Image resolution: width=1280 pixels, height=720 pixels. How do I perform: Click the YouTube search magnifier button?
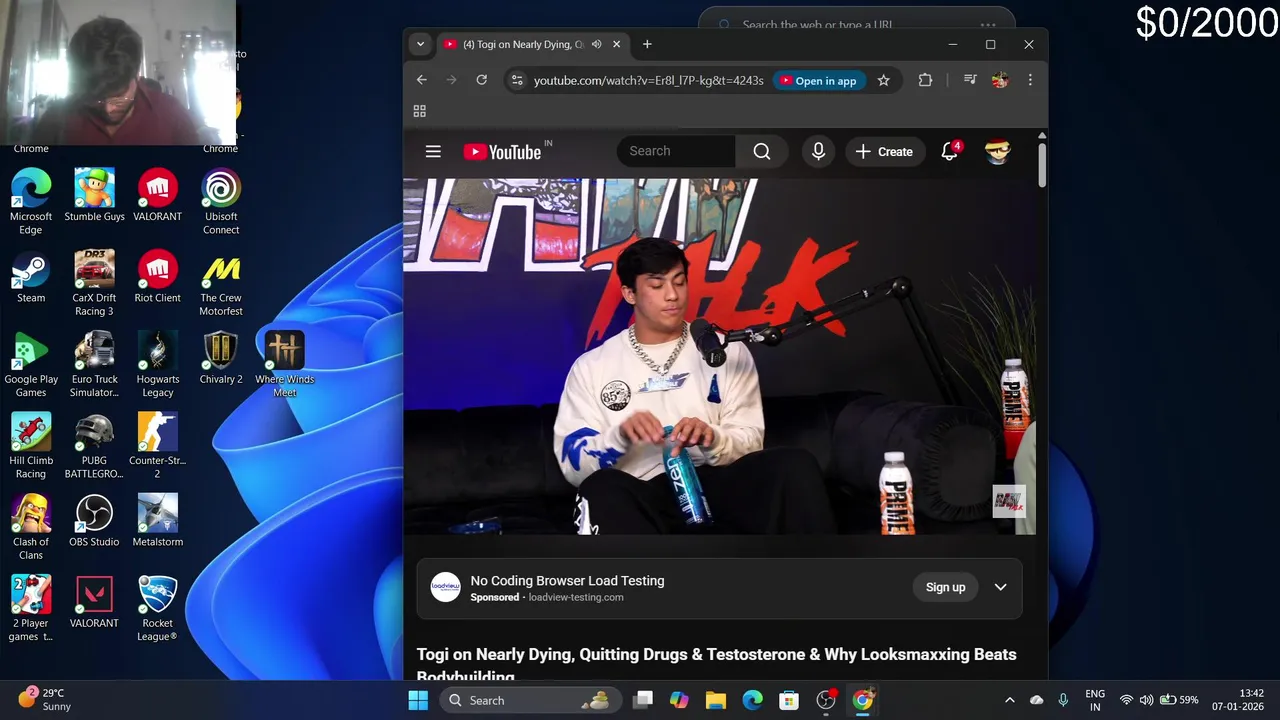pos(762,151)
